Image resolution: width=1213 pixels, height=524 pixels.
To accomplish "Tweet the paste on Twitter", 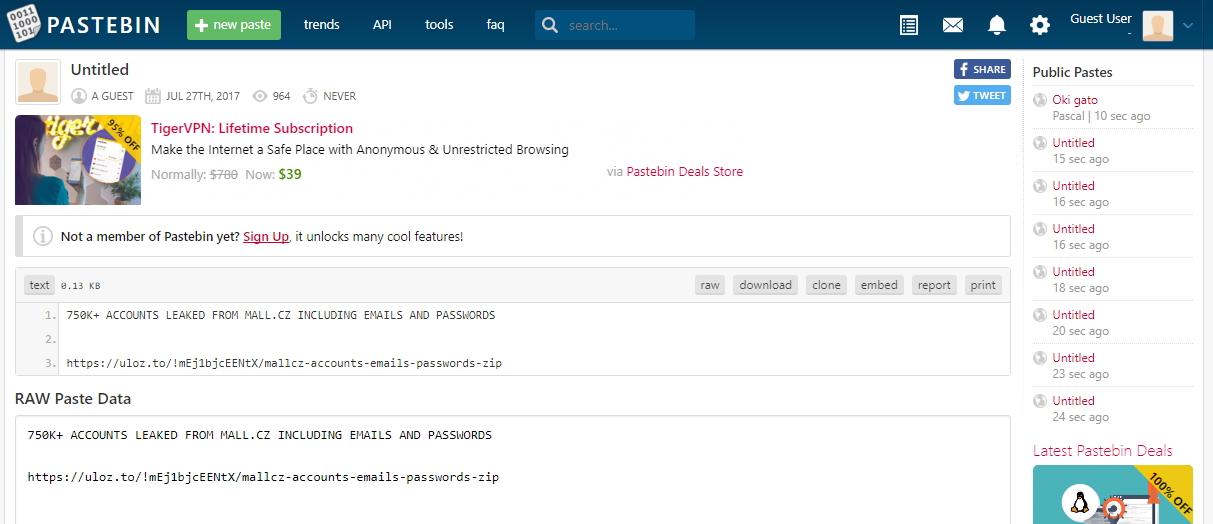I will point(982,95).
